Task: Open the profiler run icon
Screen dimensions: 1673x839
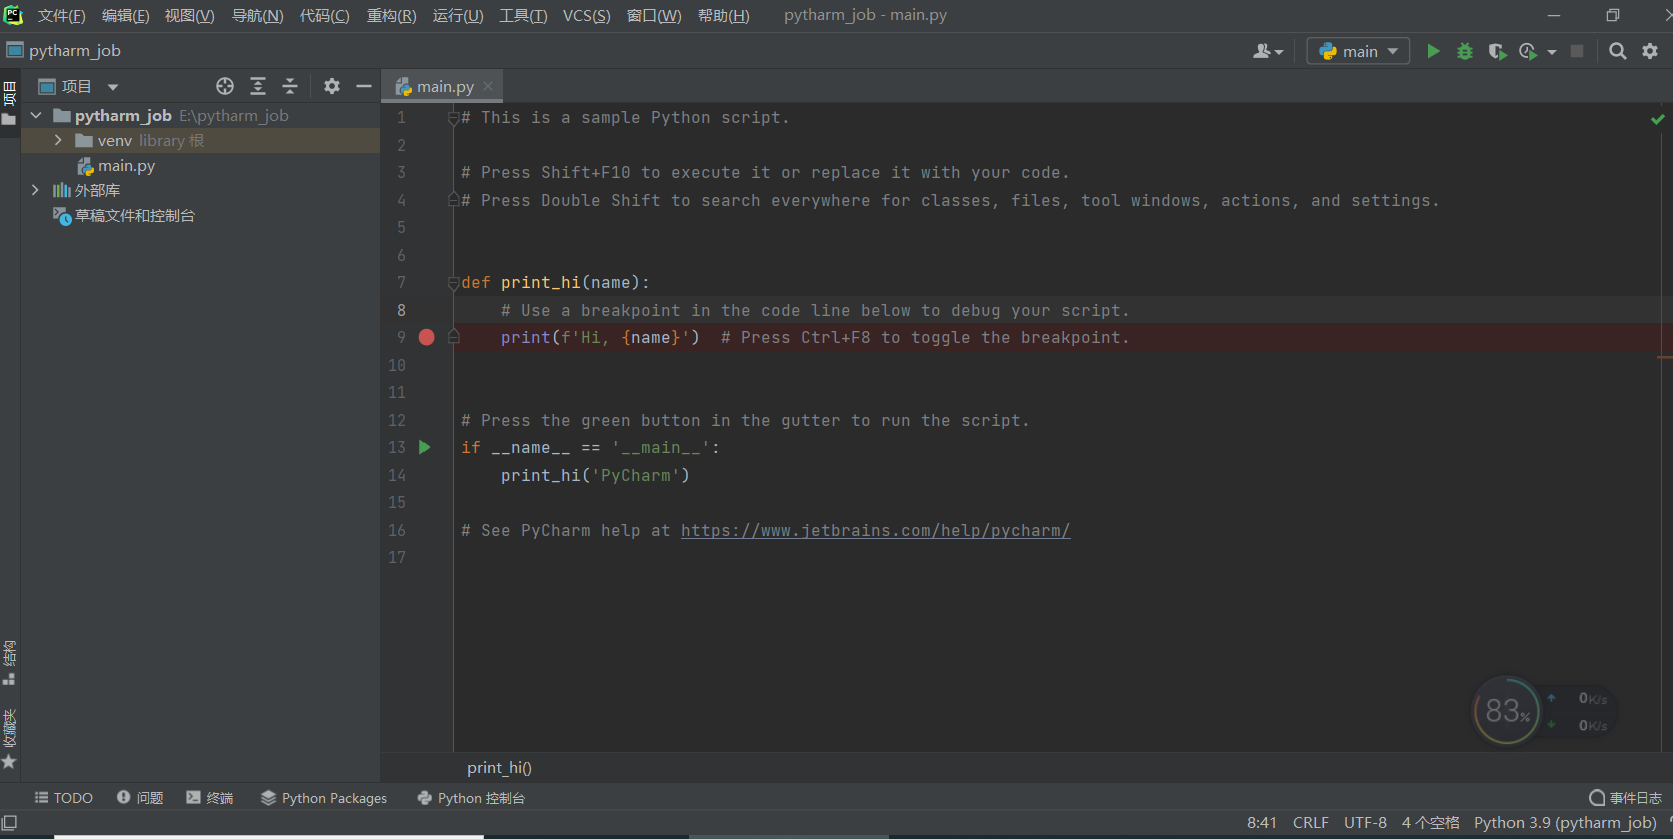Action: pyautogui.click(x=1528, y=51)
